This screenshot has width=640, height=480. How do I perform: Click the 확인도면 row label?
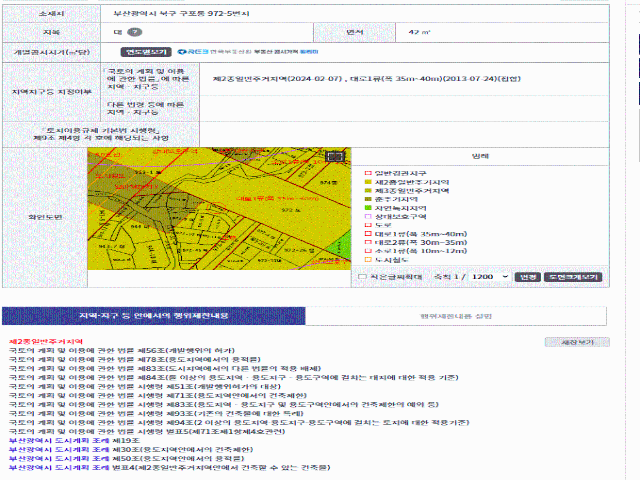click(45, 217)
